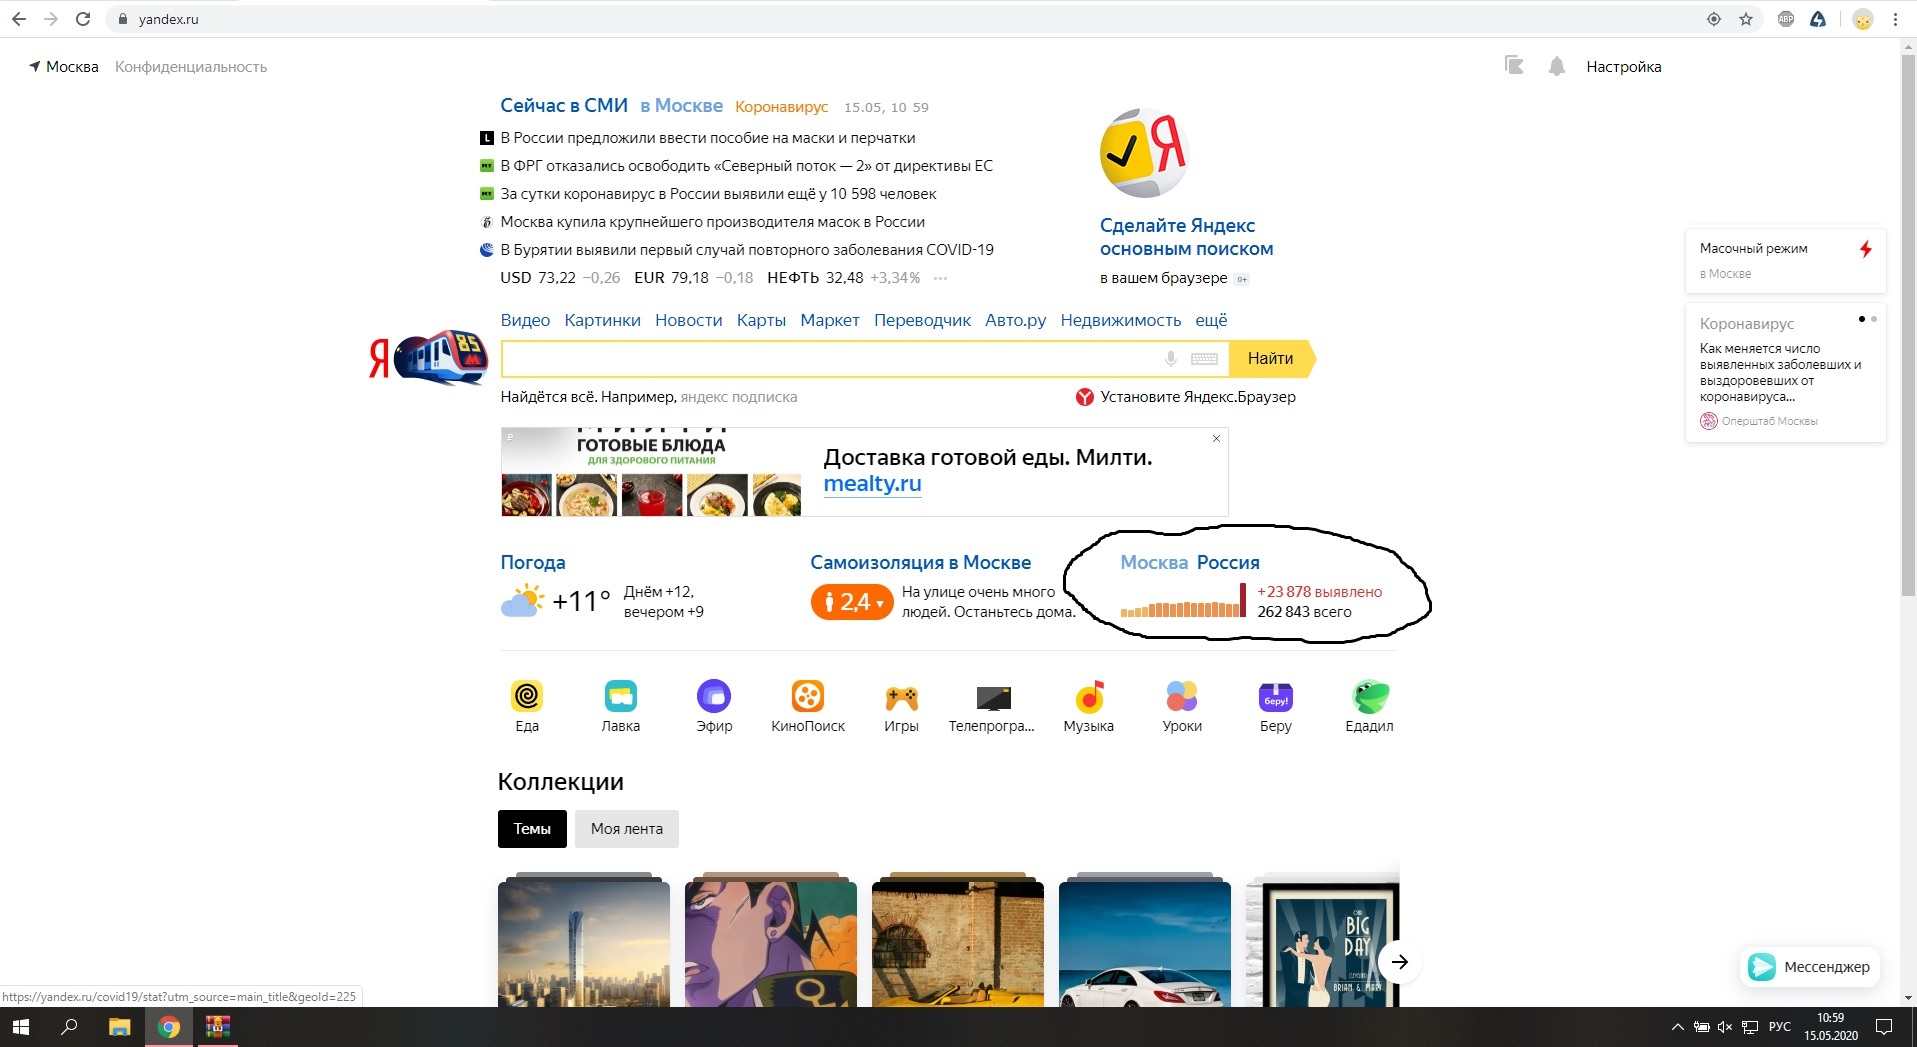
Task: Click the browser back arrow
Action: pos(19,19)
